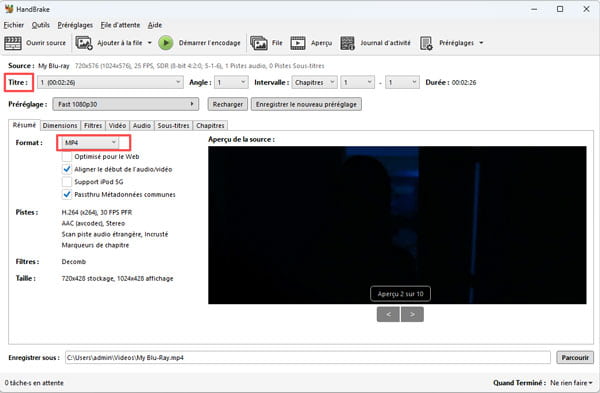Switch to the Vidéo tab

point(117,126)
